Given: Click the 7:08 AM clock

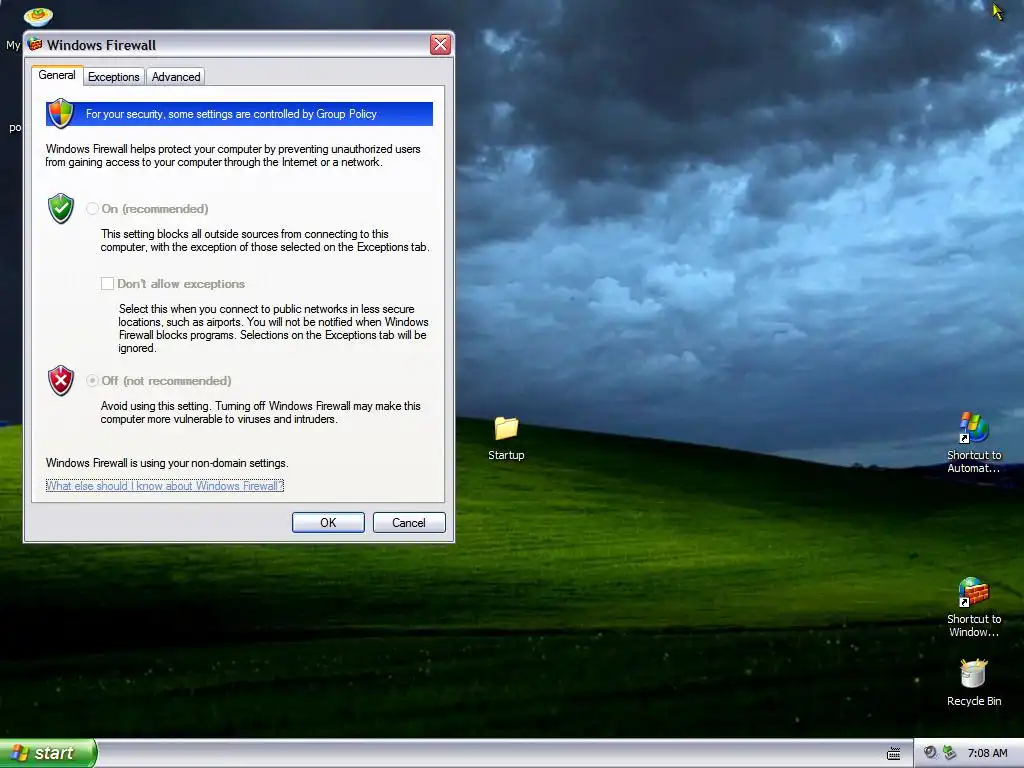Looking at the screenshot, I should point(987,753).
